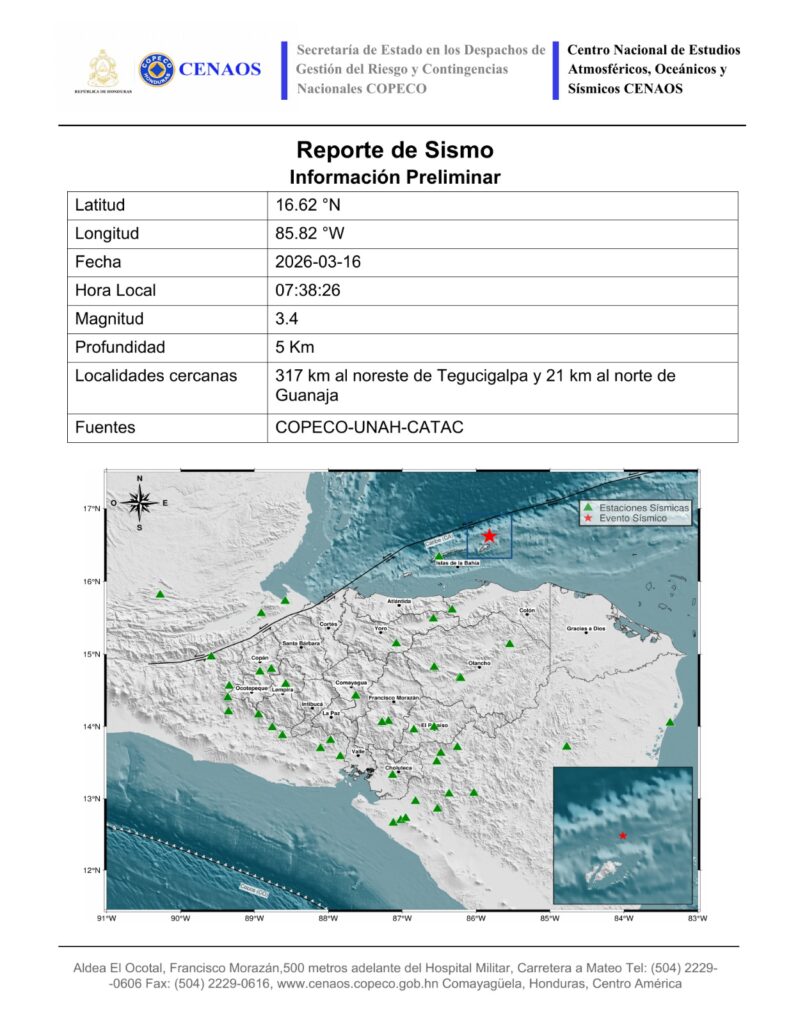Click the 'Información Preliminar' subtitle
The height and width of the screenshot is (1024, 791).
coord(395,177)
